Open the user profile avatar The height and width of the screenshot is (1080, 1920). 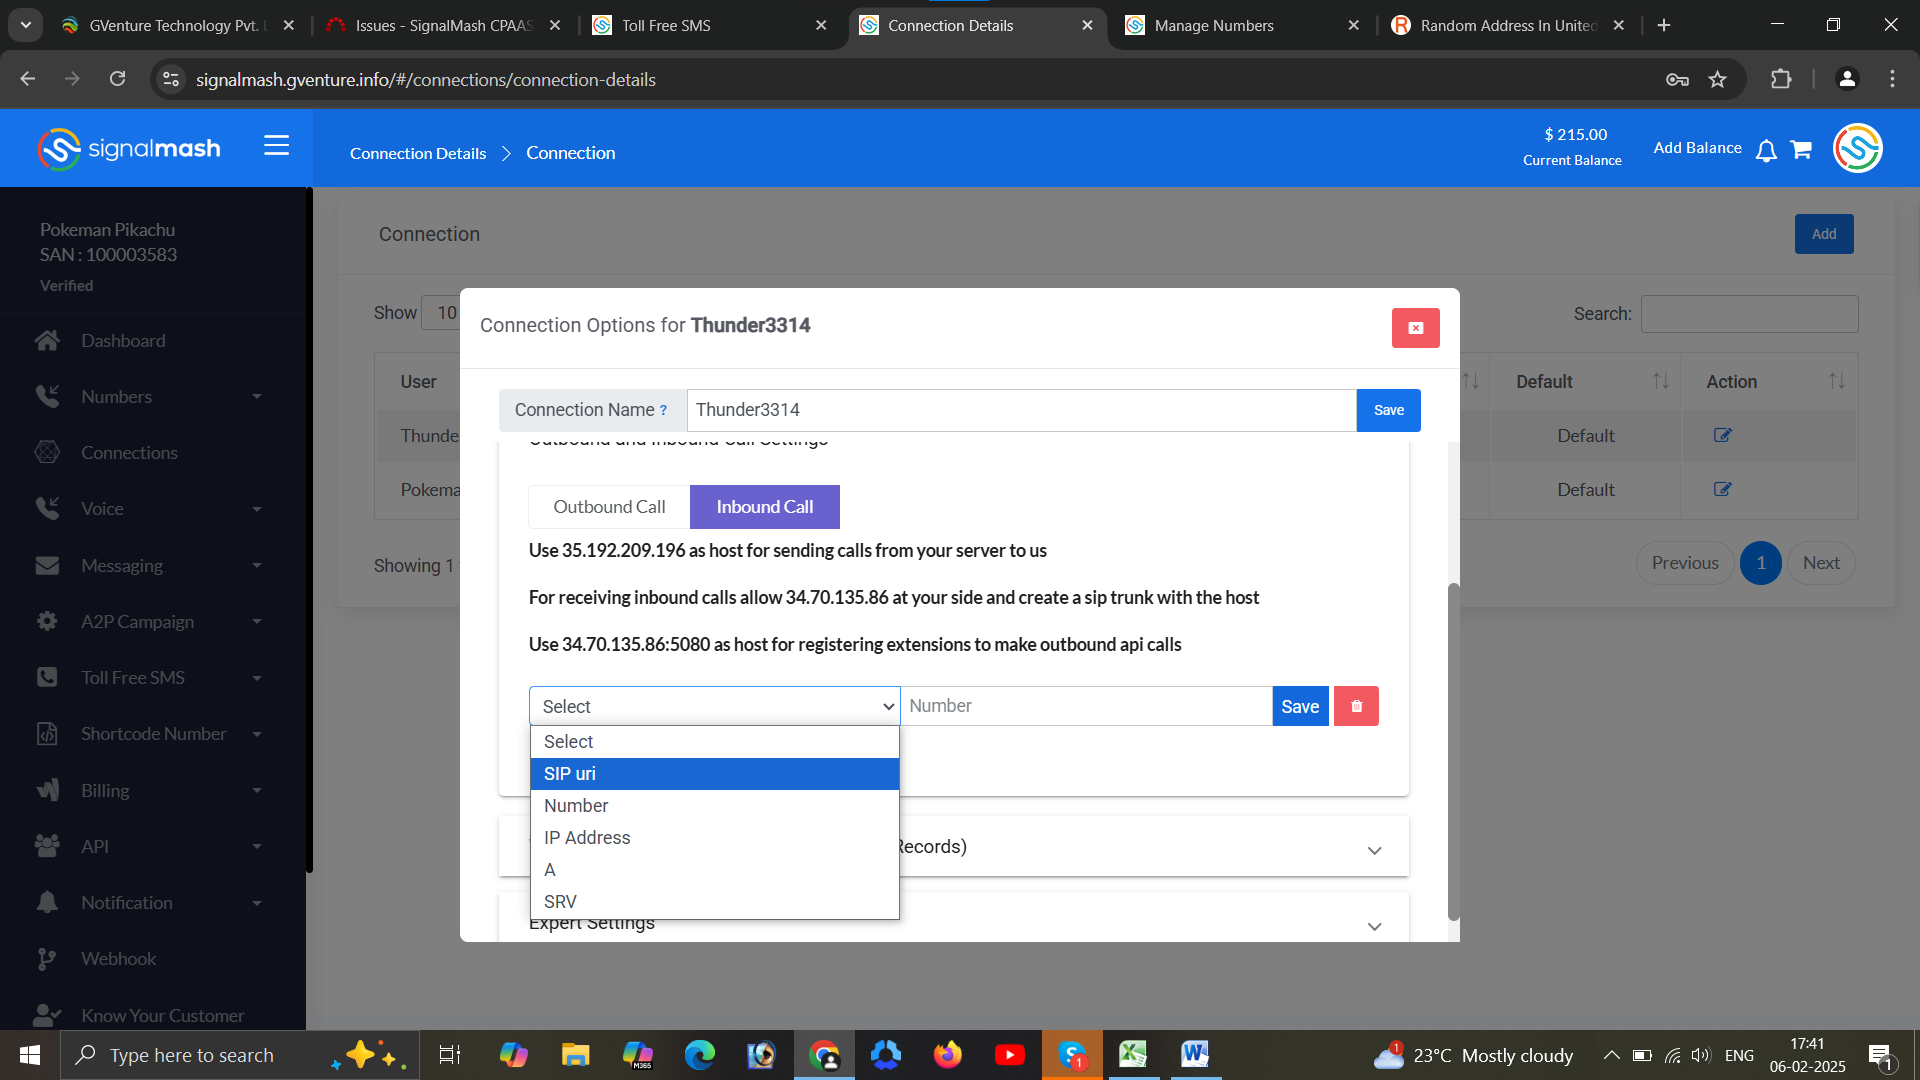(1857, 149)
